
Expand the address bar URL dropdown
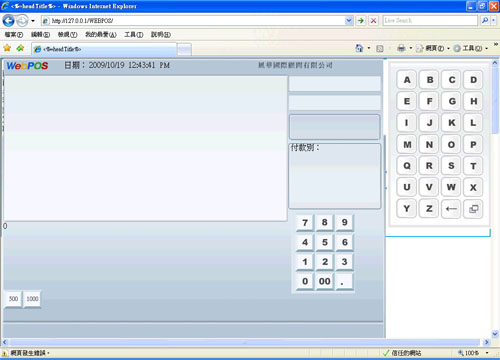(349, 21)
